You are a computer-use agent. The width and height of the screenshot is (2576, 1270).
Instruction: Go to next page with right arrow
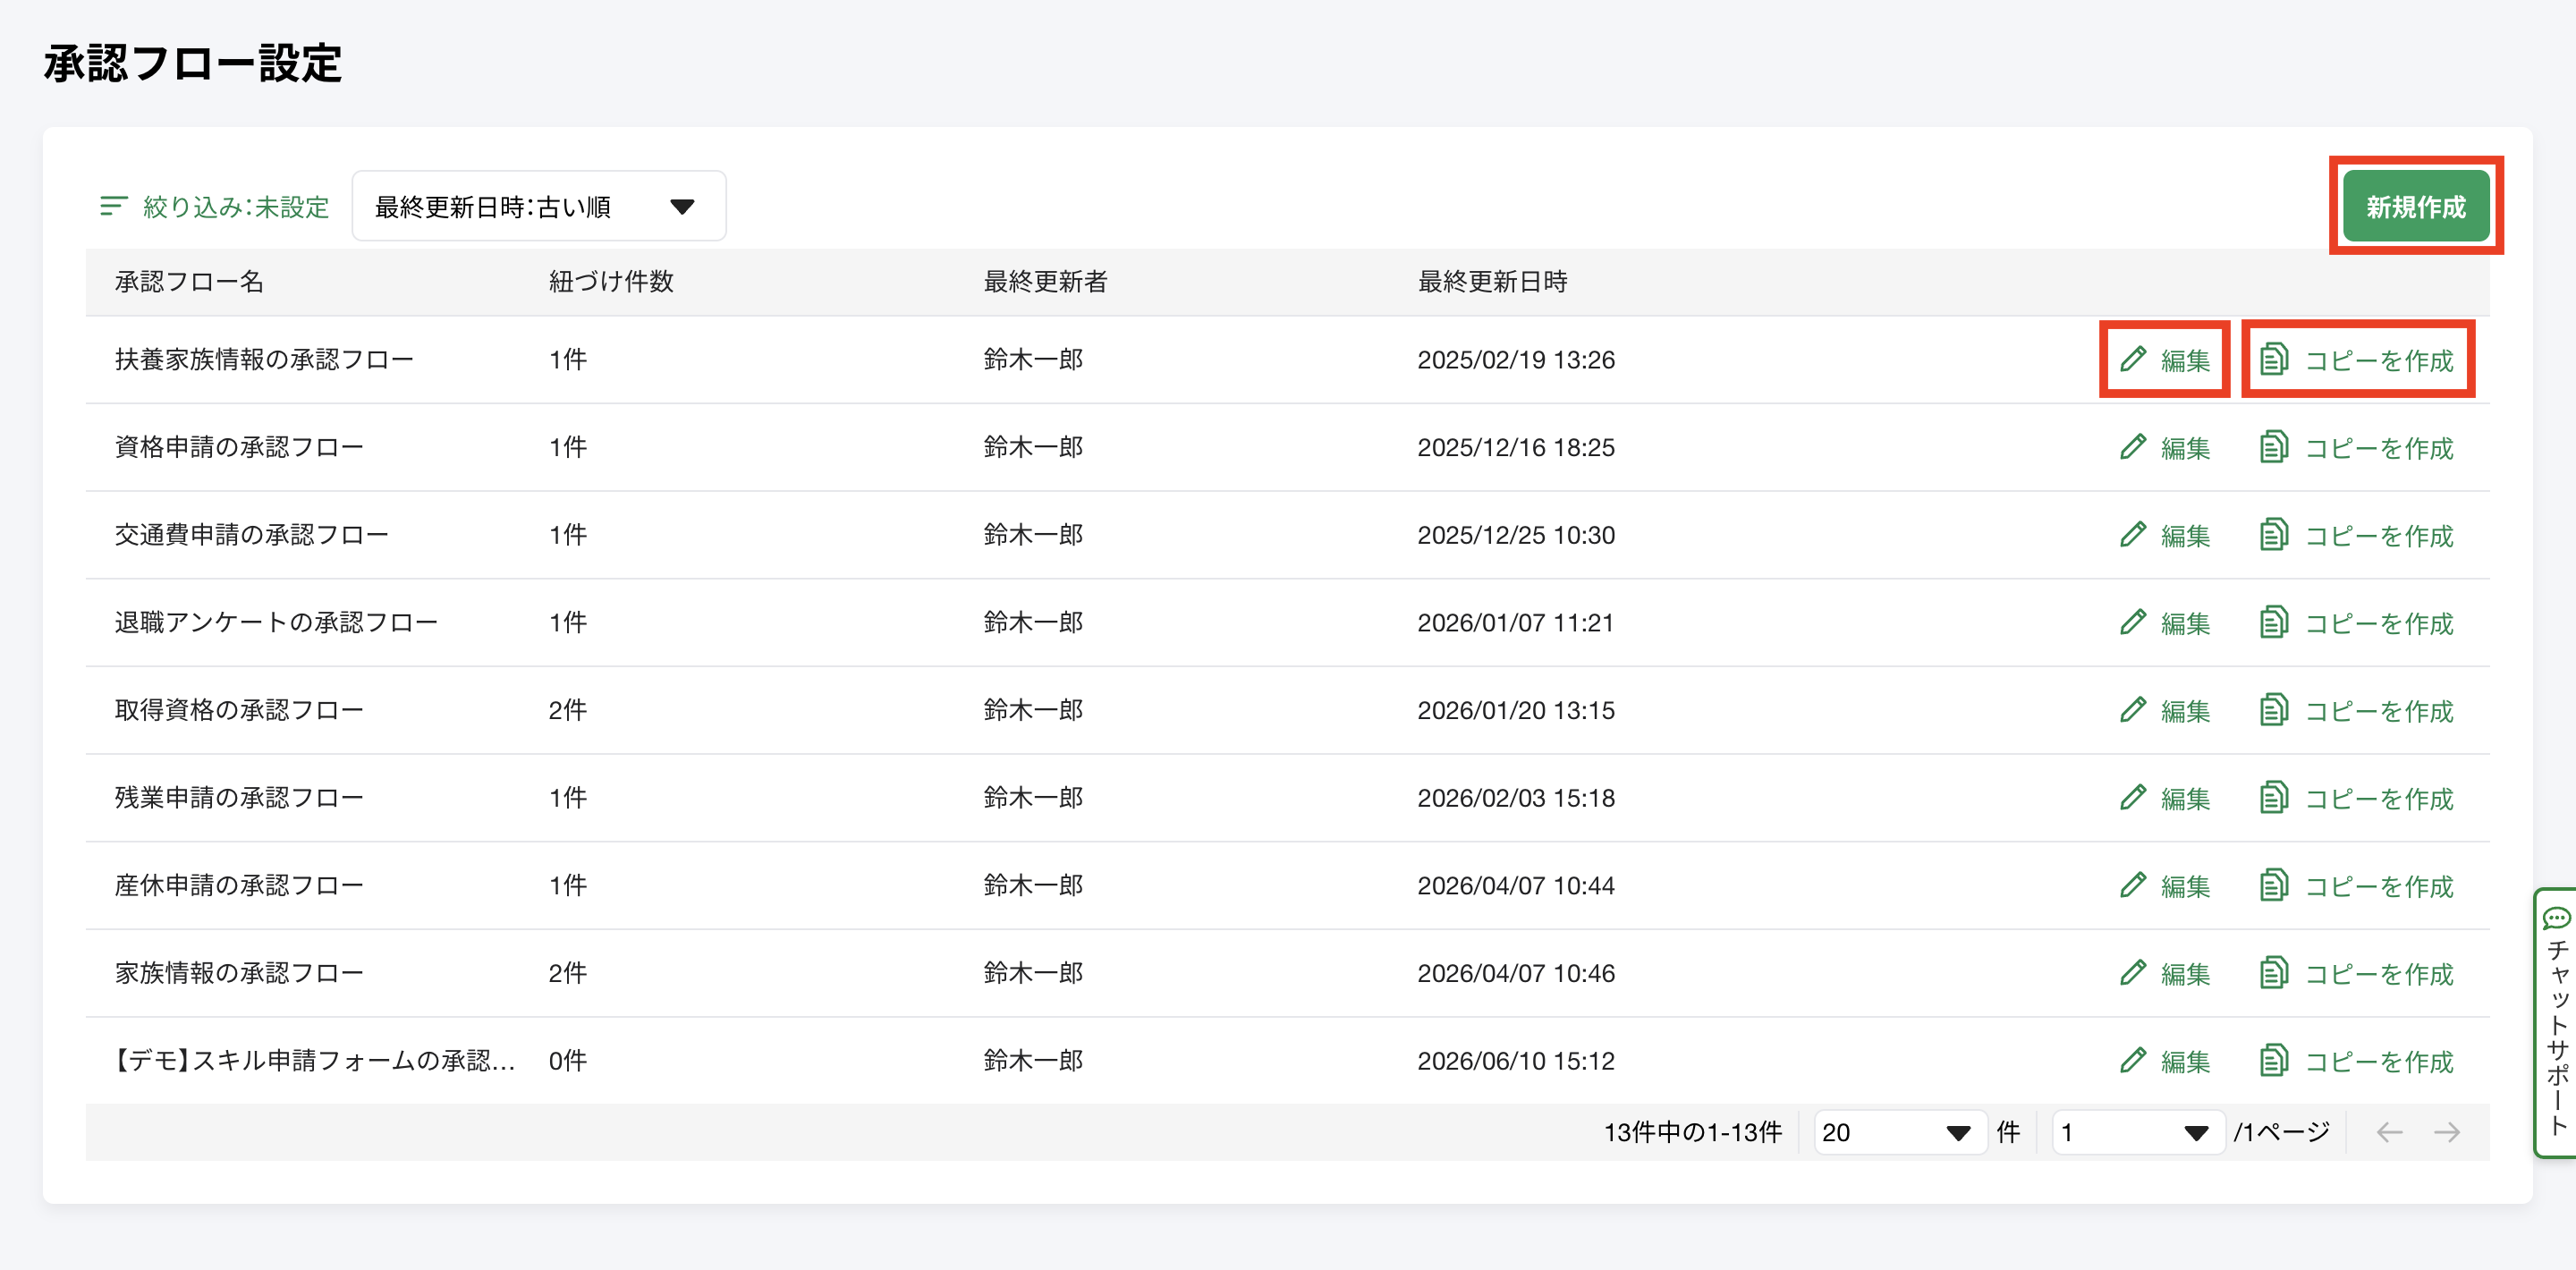2447,1132
